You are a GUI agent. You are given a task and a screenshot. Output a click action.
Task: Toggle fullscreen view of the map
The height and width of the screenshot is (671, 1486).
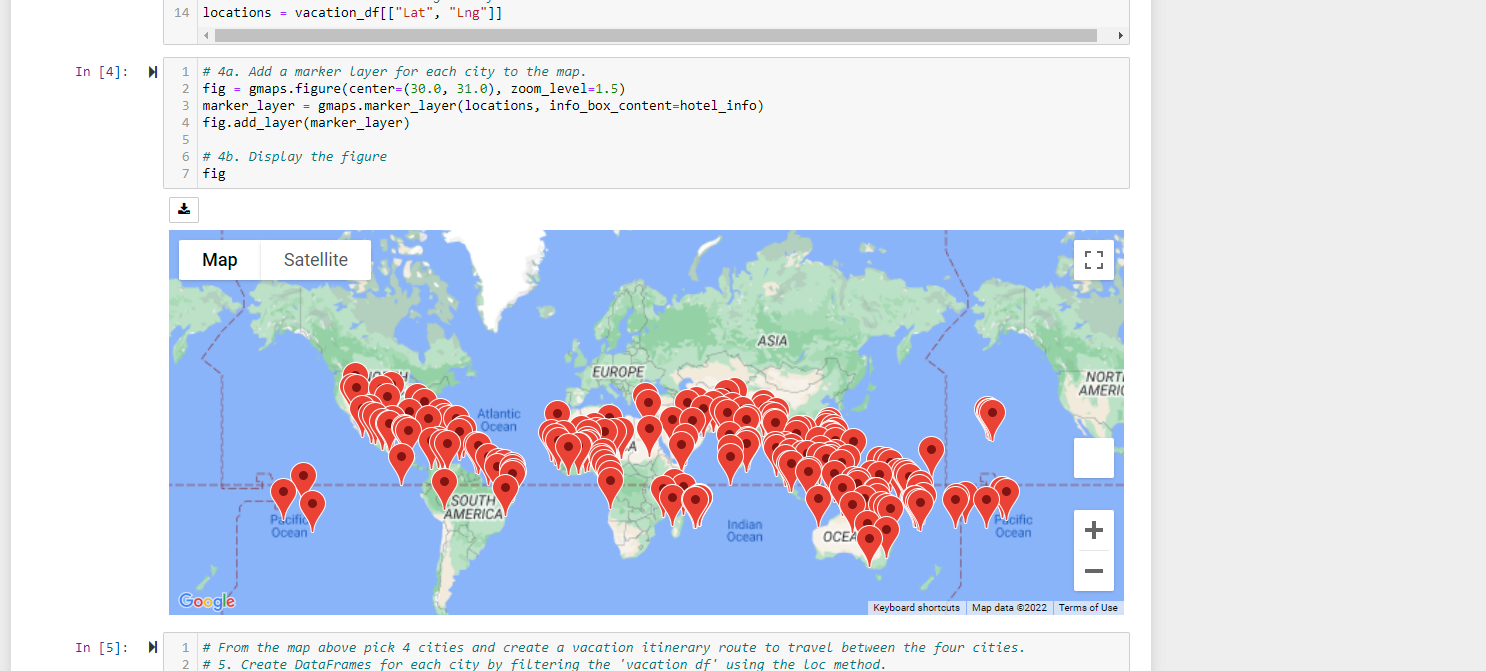coord(1093,260)
